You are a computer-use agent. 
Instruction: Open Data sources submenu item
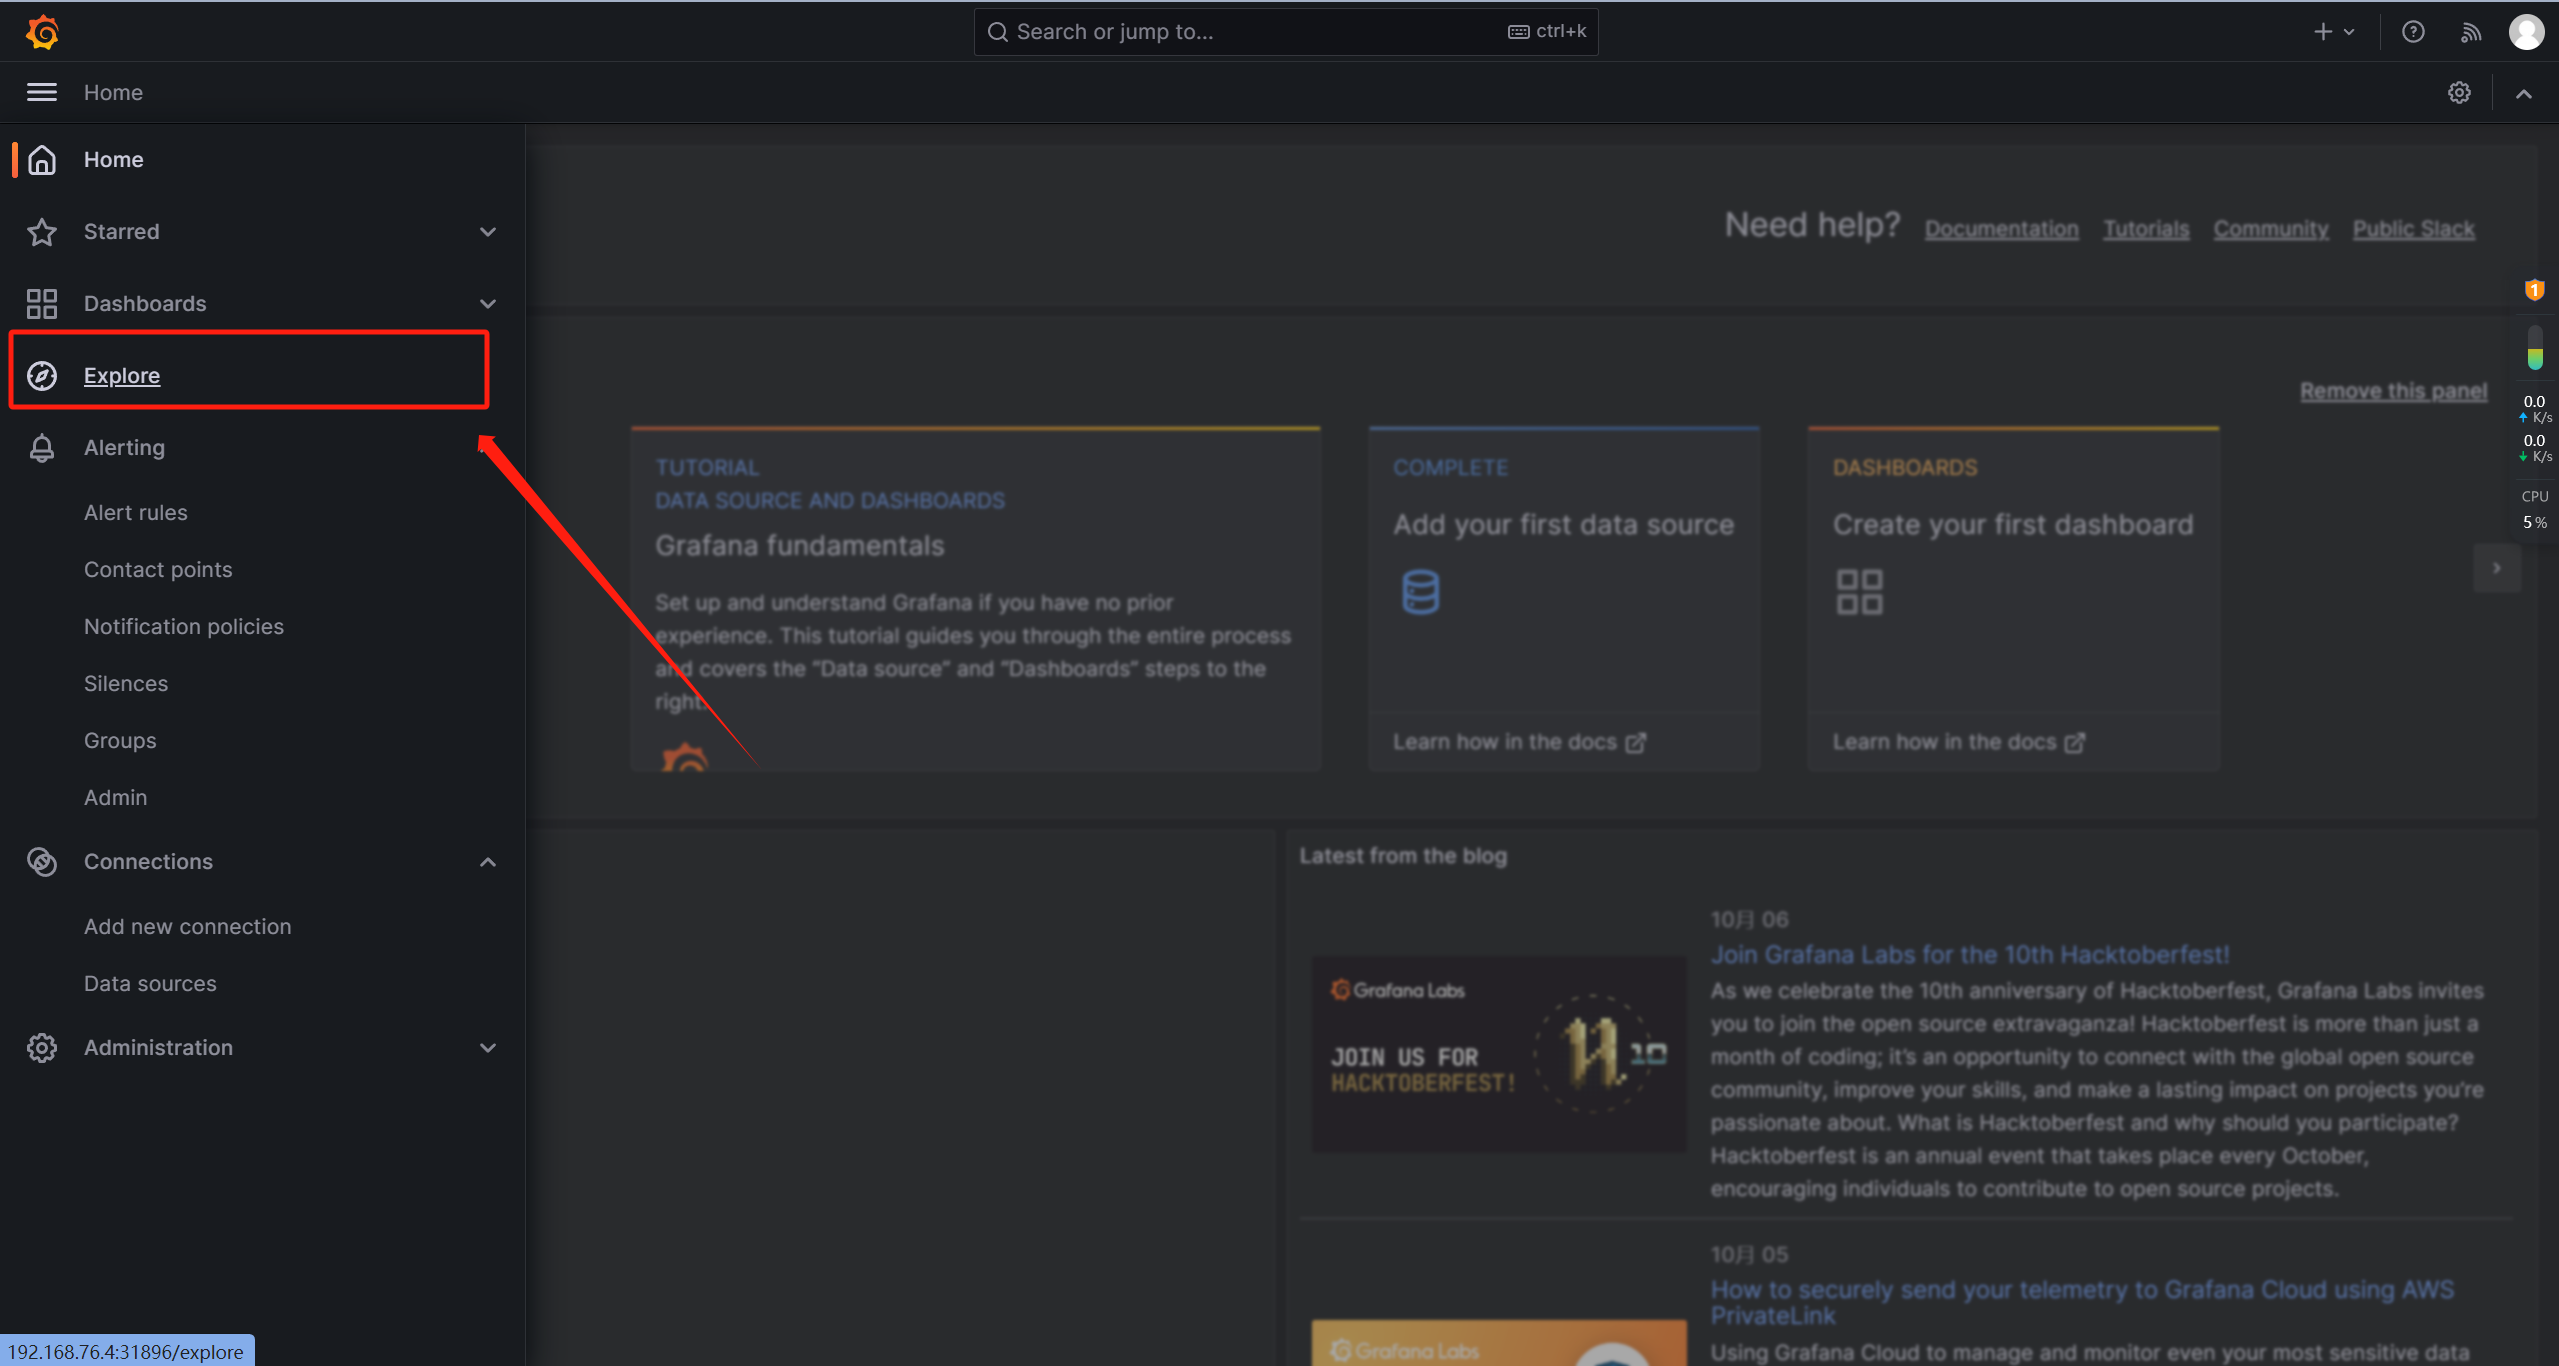(x=150, y=984)
